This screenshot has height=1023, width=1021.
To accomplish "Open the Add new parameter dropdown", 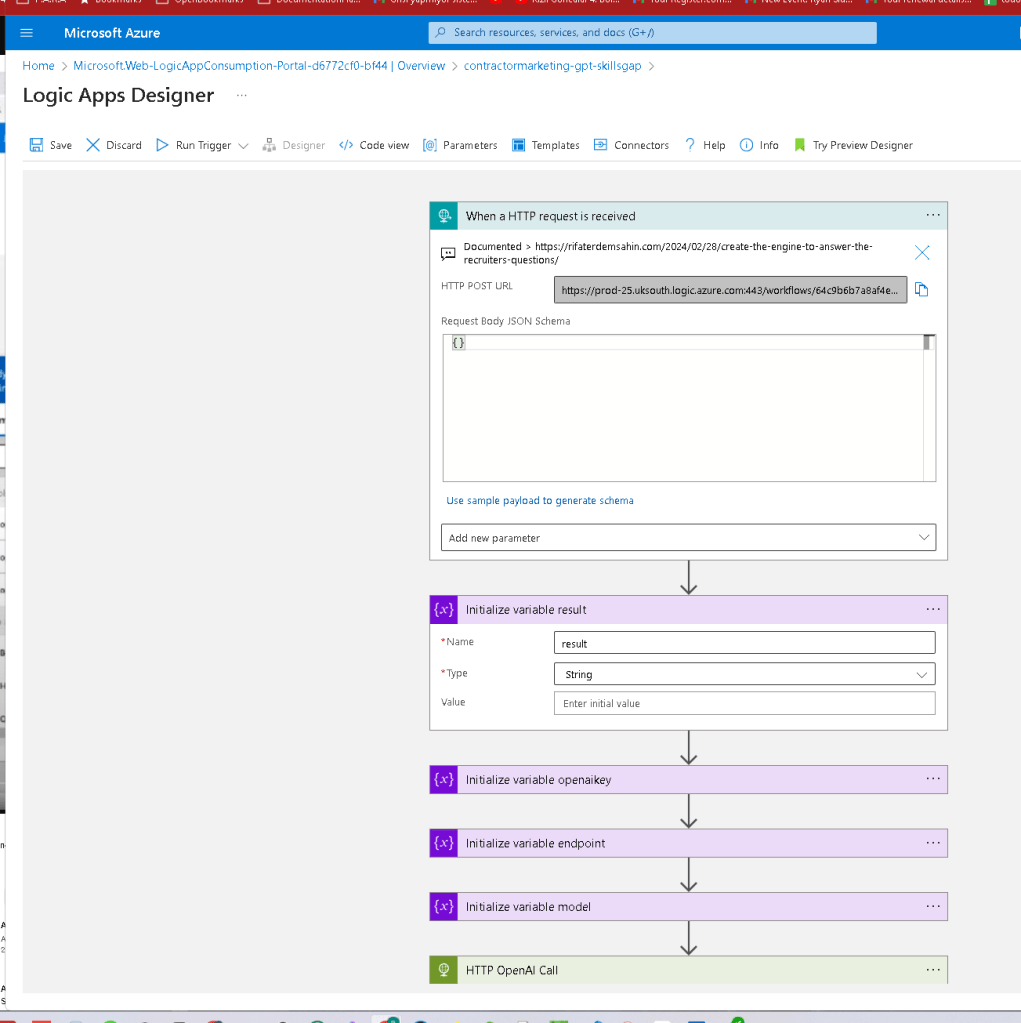I will tap(688, 538).
